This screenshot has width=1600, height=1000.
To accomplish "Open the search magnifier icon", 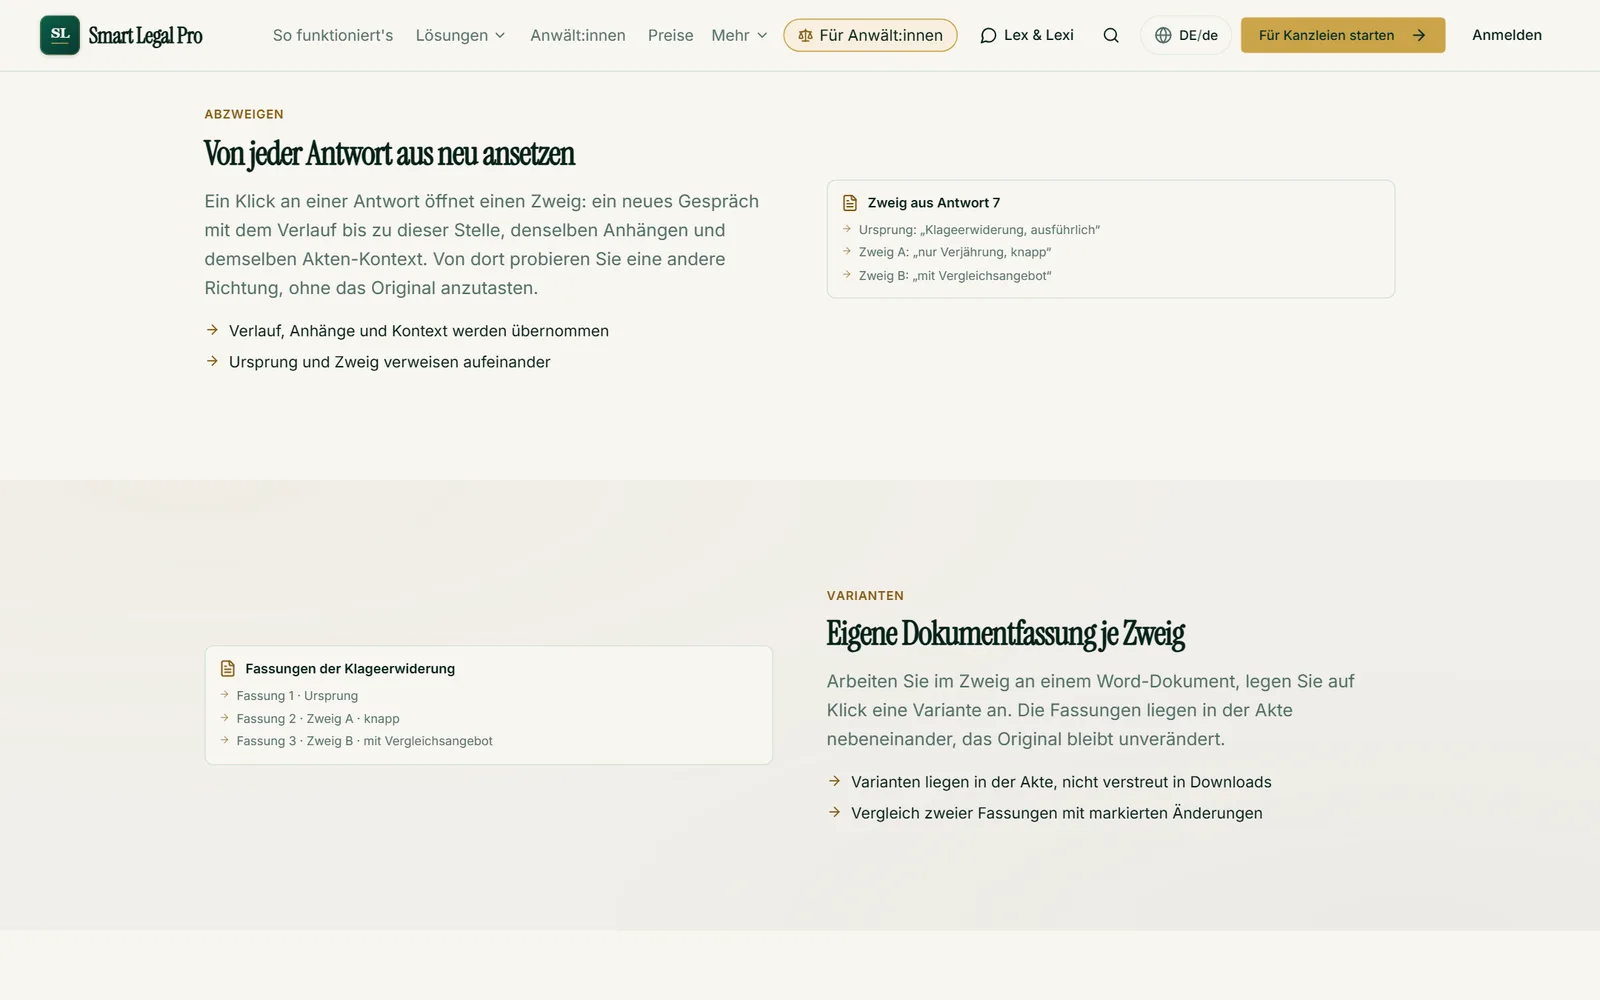I will coord(1111,35).
